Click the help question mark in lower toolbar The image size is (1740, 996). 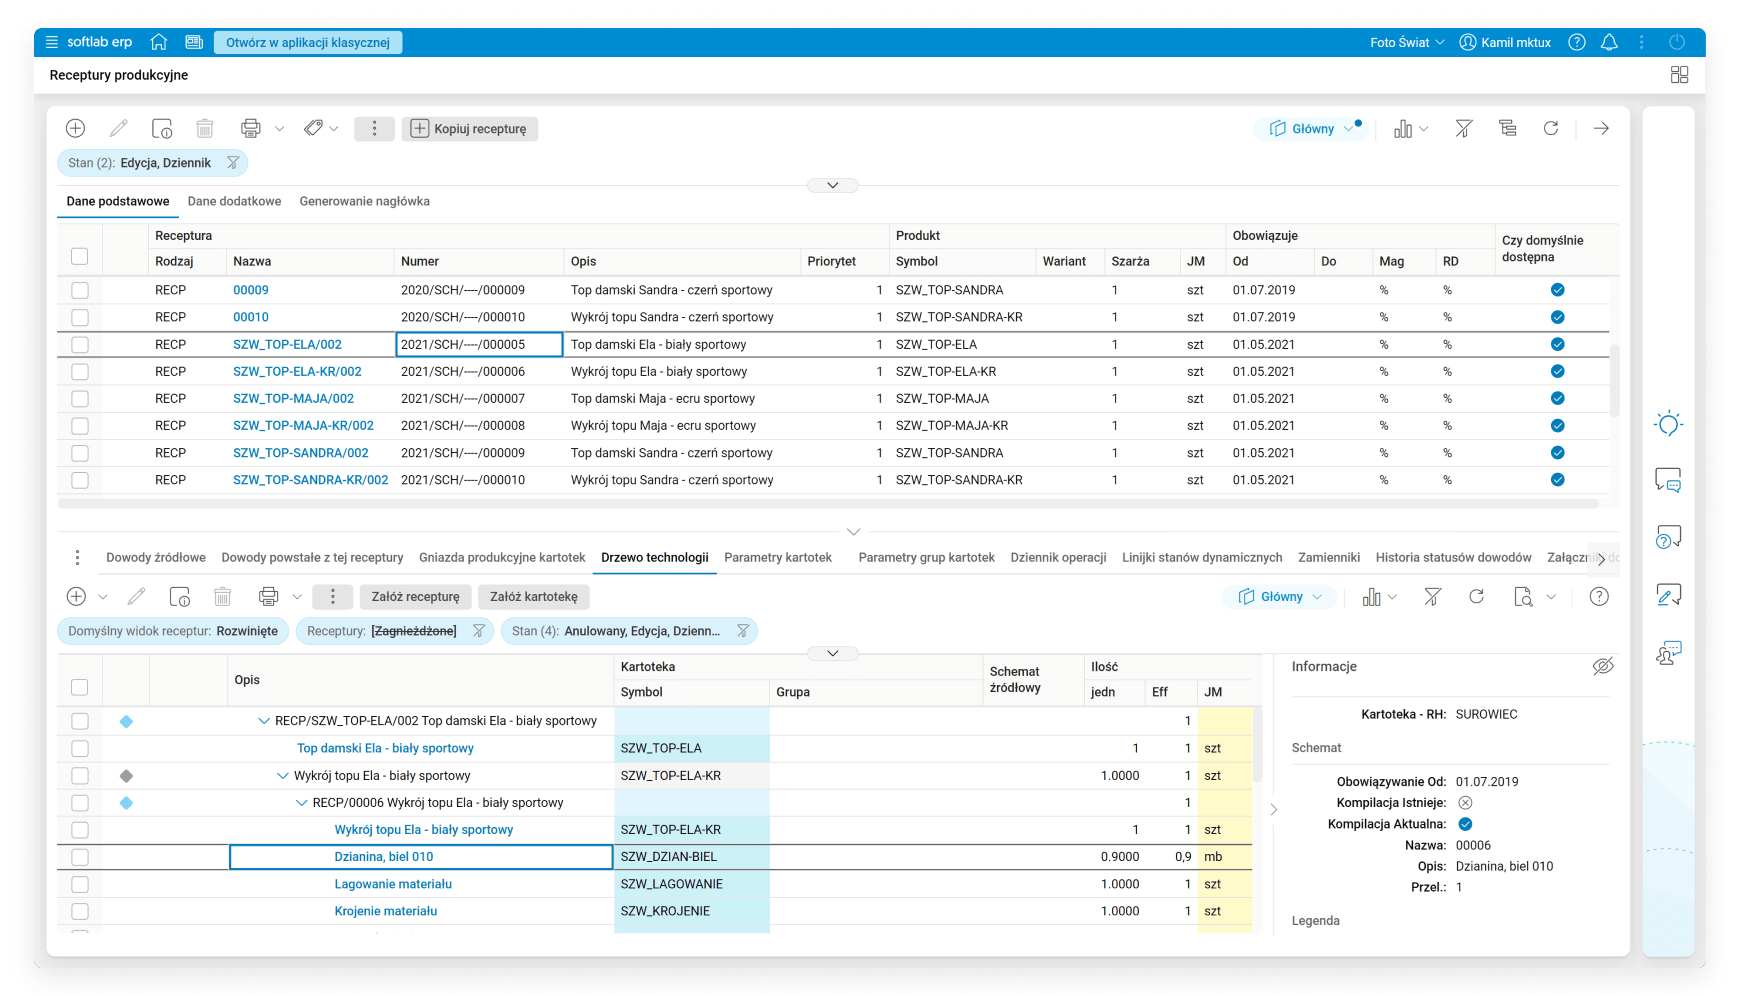[x=1599, y=597]
